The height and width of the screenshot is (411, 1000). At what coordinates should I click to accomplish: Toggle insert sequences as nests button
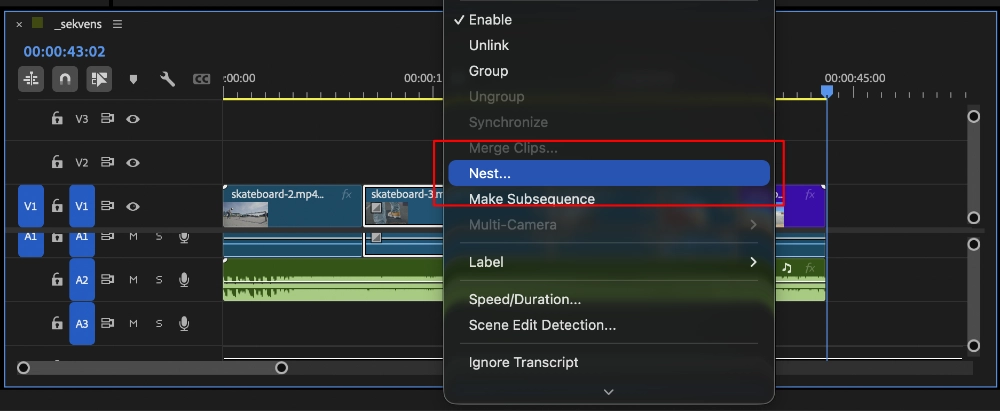[x=31, y=79]
